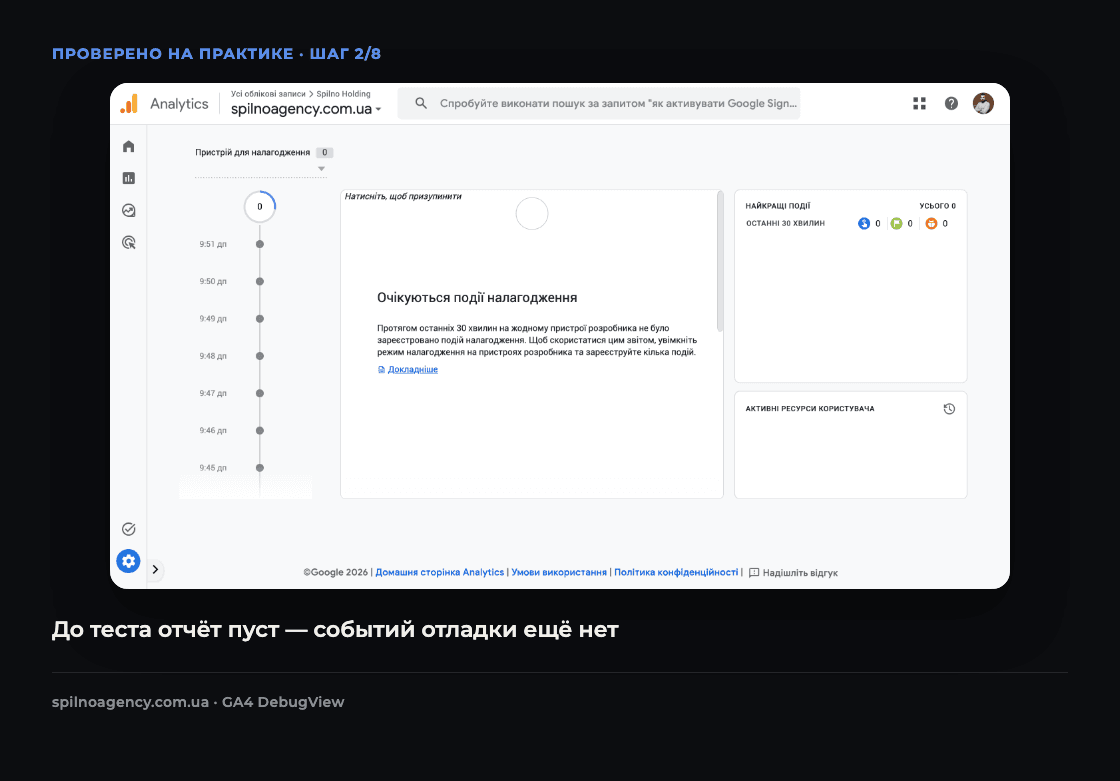The width and height of the screenshot is (1120, 781).
Task: Select the 9:45 дп timeline marker
Action: [x=260, y=468]
